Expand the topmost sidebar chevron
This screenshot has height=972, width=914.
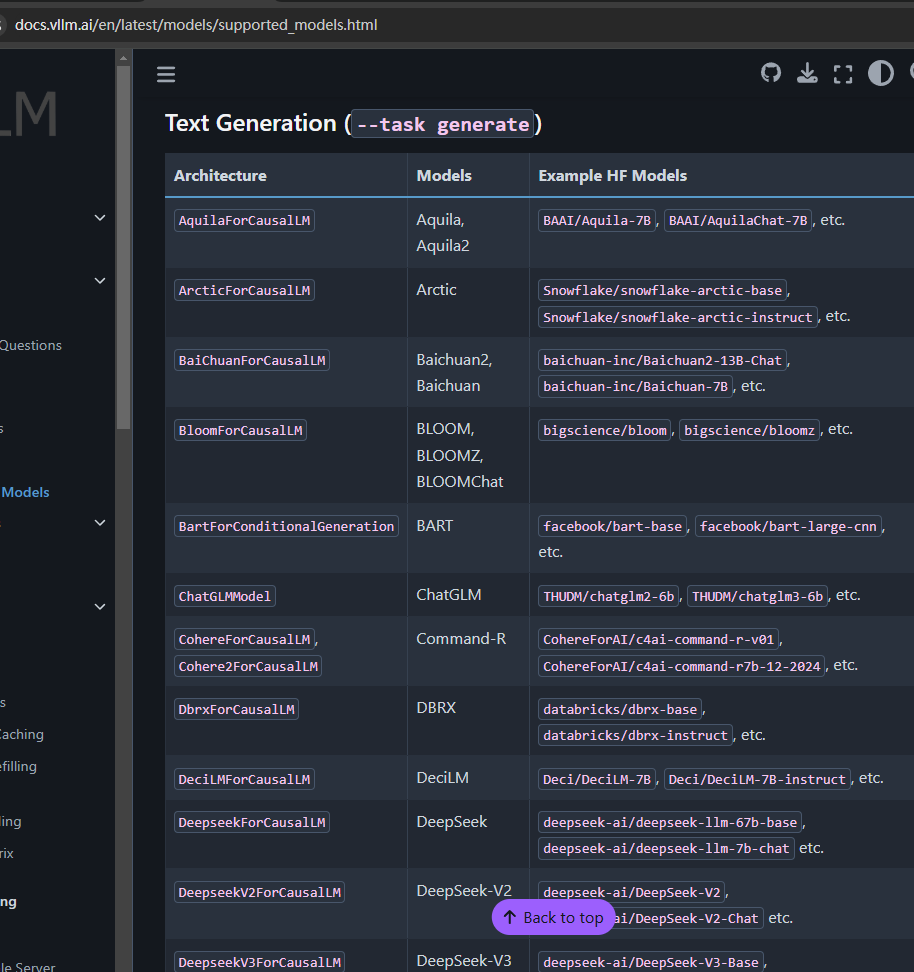tap(99, 218)
